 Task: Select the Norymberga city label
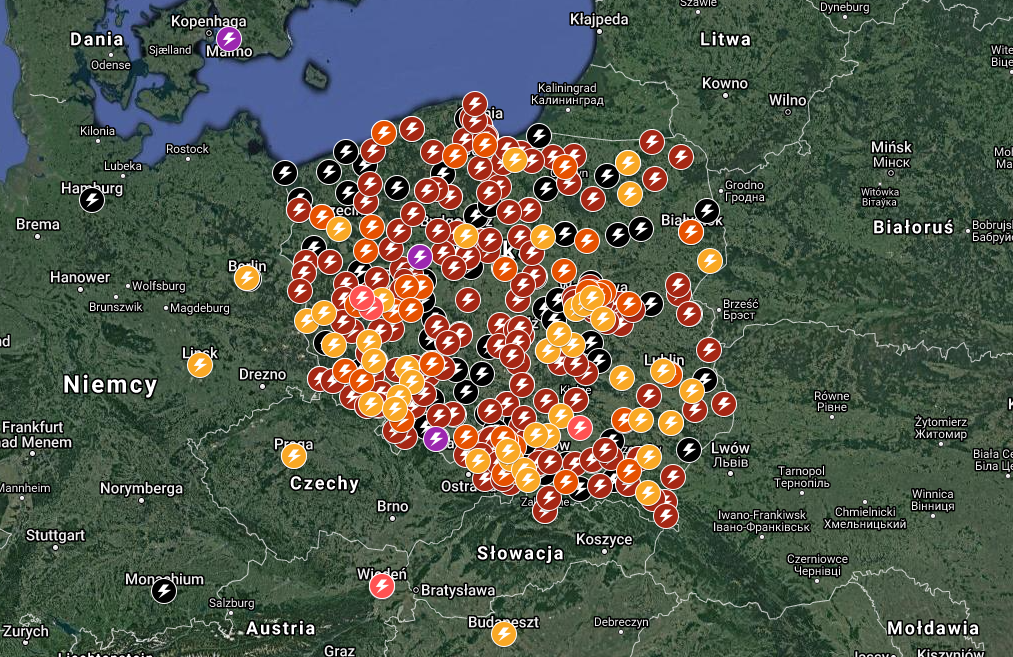click(x=141, y=488)
